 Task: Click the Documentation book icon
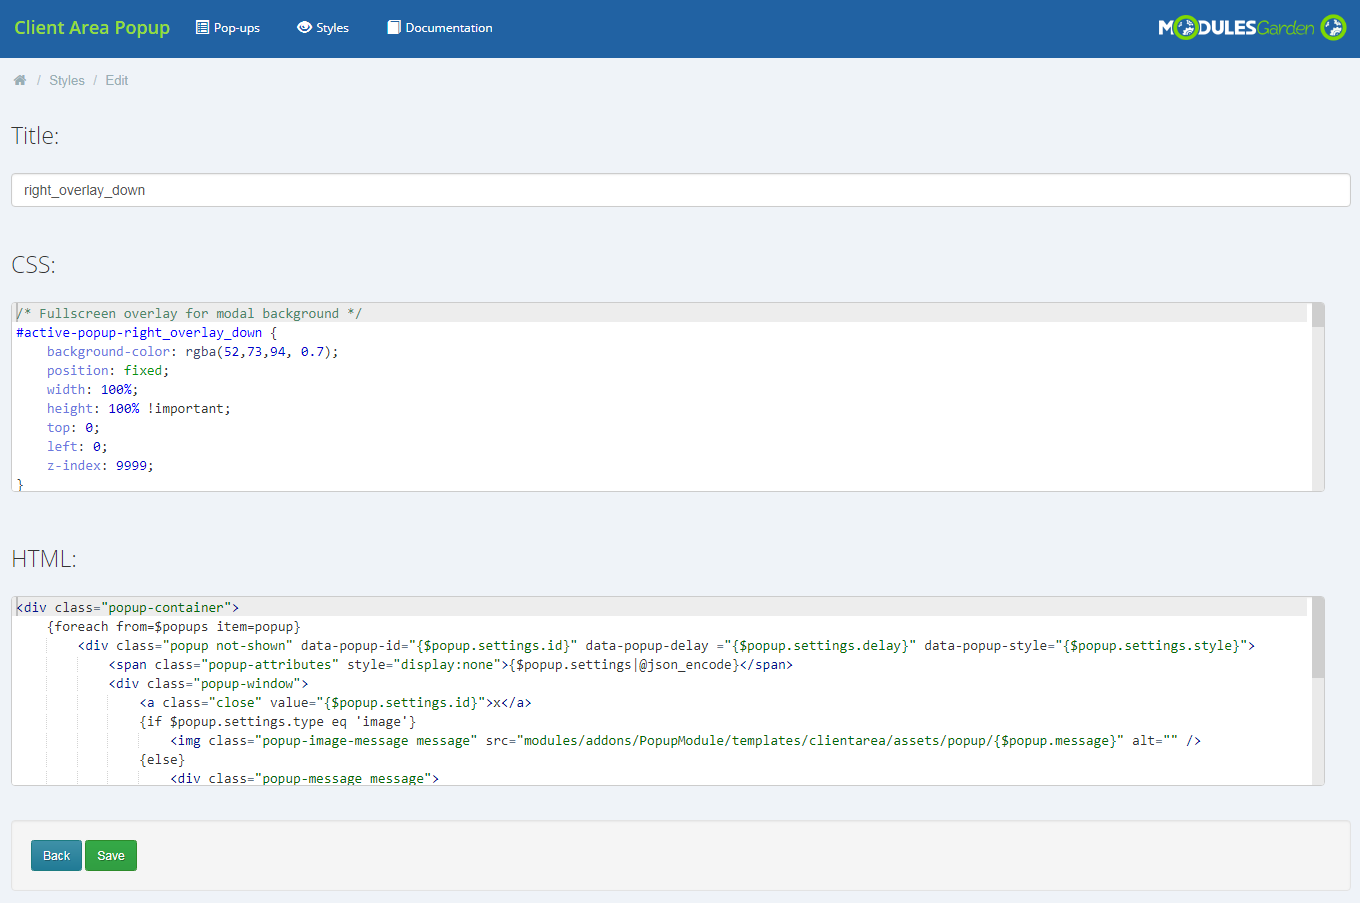pos(394,27)
